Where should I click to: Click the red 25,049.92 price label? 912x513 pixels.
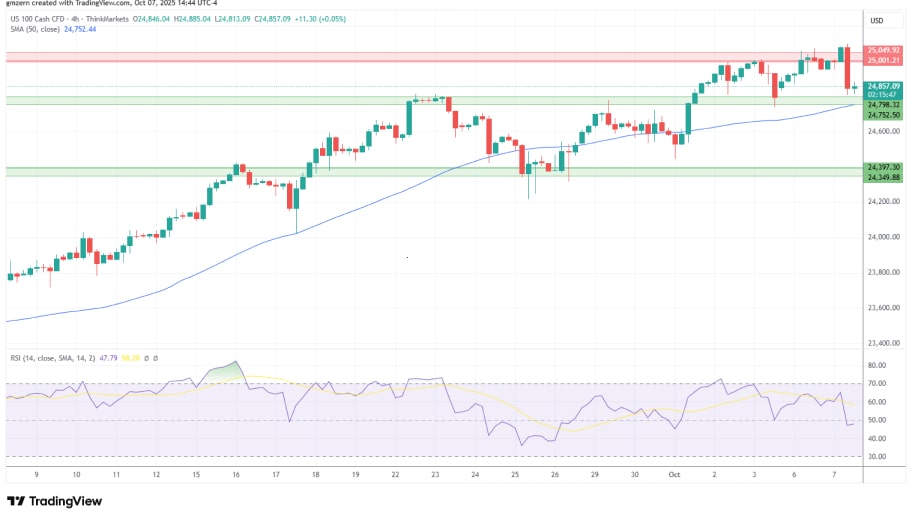tap(884, 50)
